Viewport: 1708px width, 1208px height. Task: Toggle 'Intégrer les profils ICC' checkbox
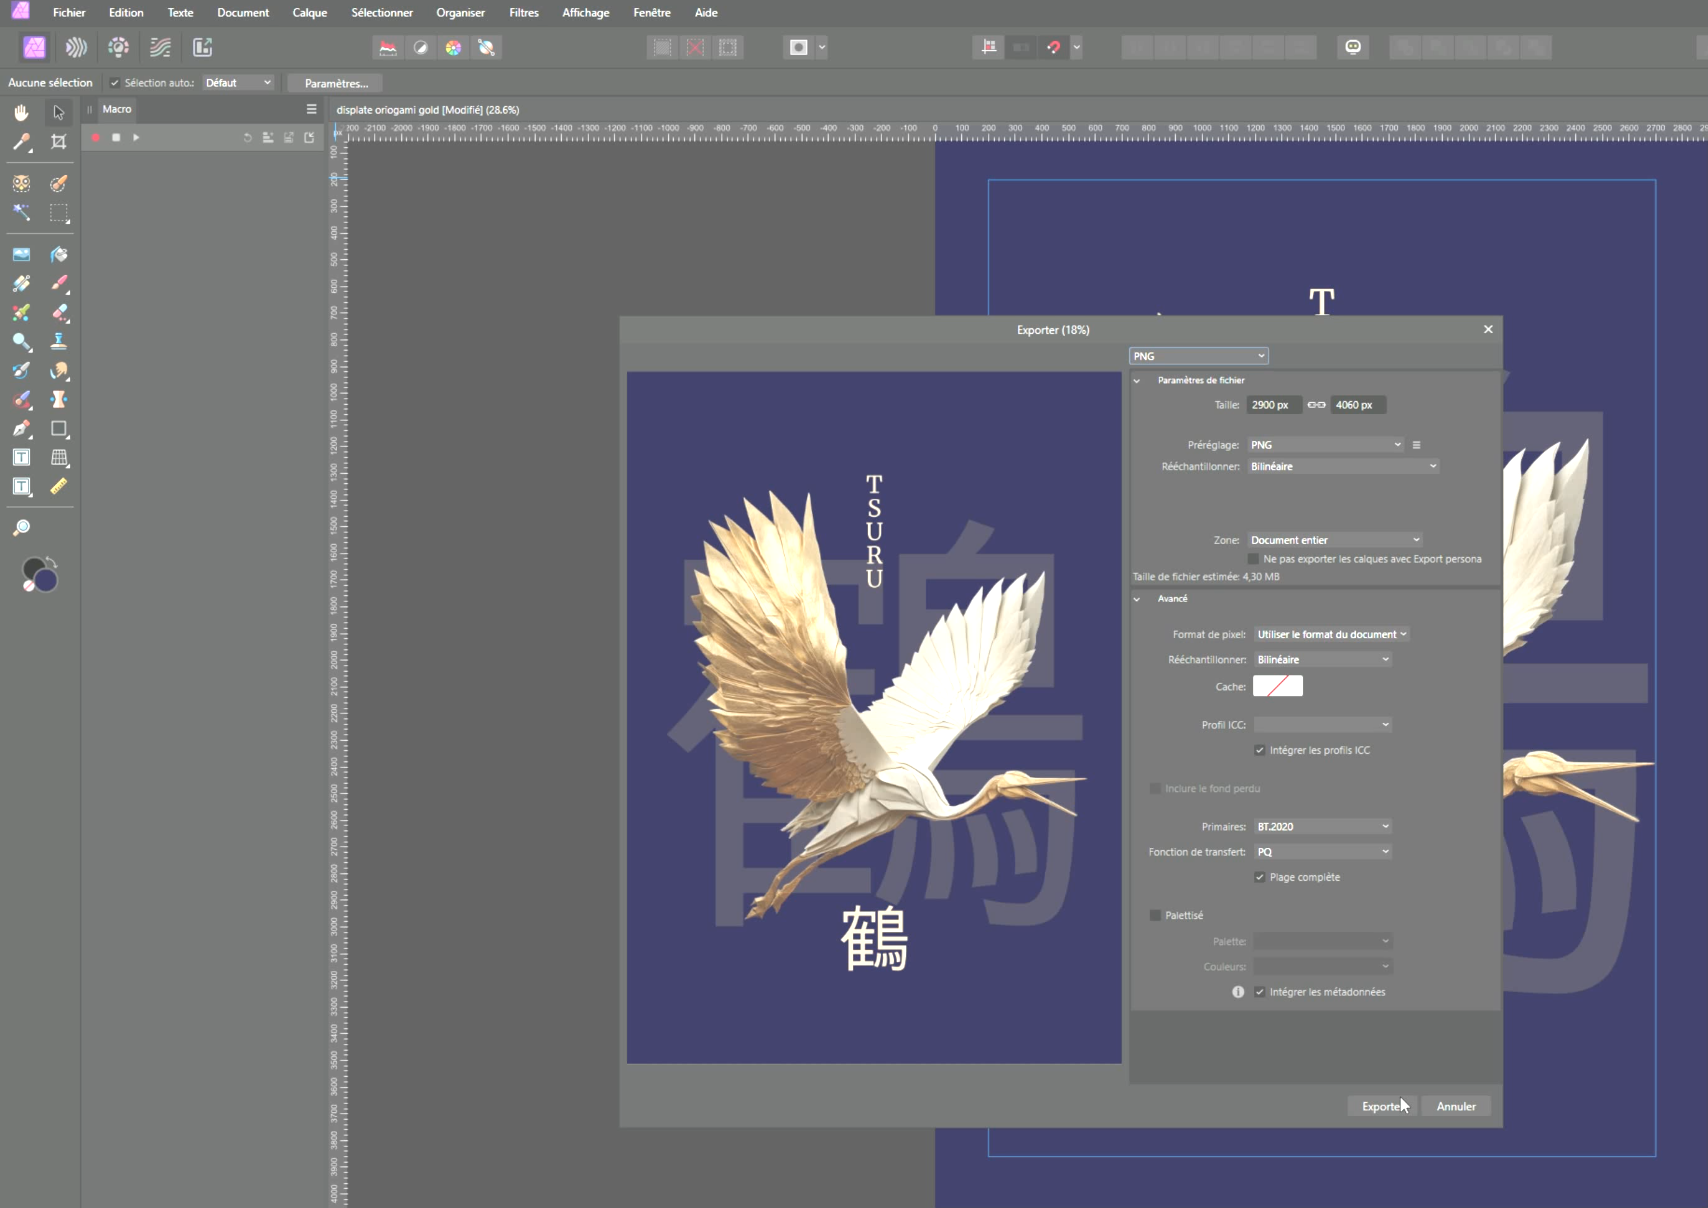pos(1260,750)
